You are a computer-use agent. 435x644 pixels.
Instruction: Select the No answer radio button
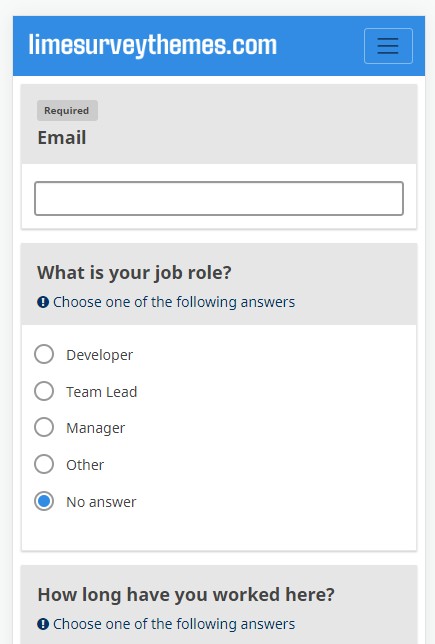(x=44, y=501)
